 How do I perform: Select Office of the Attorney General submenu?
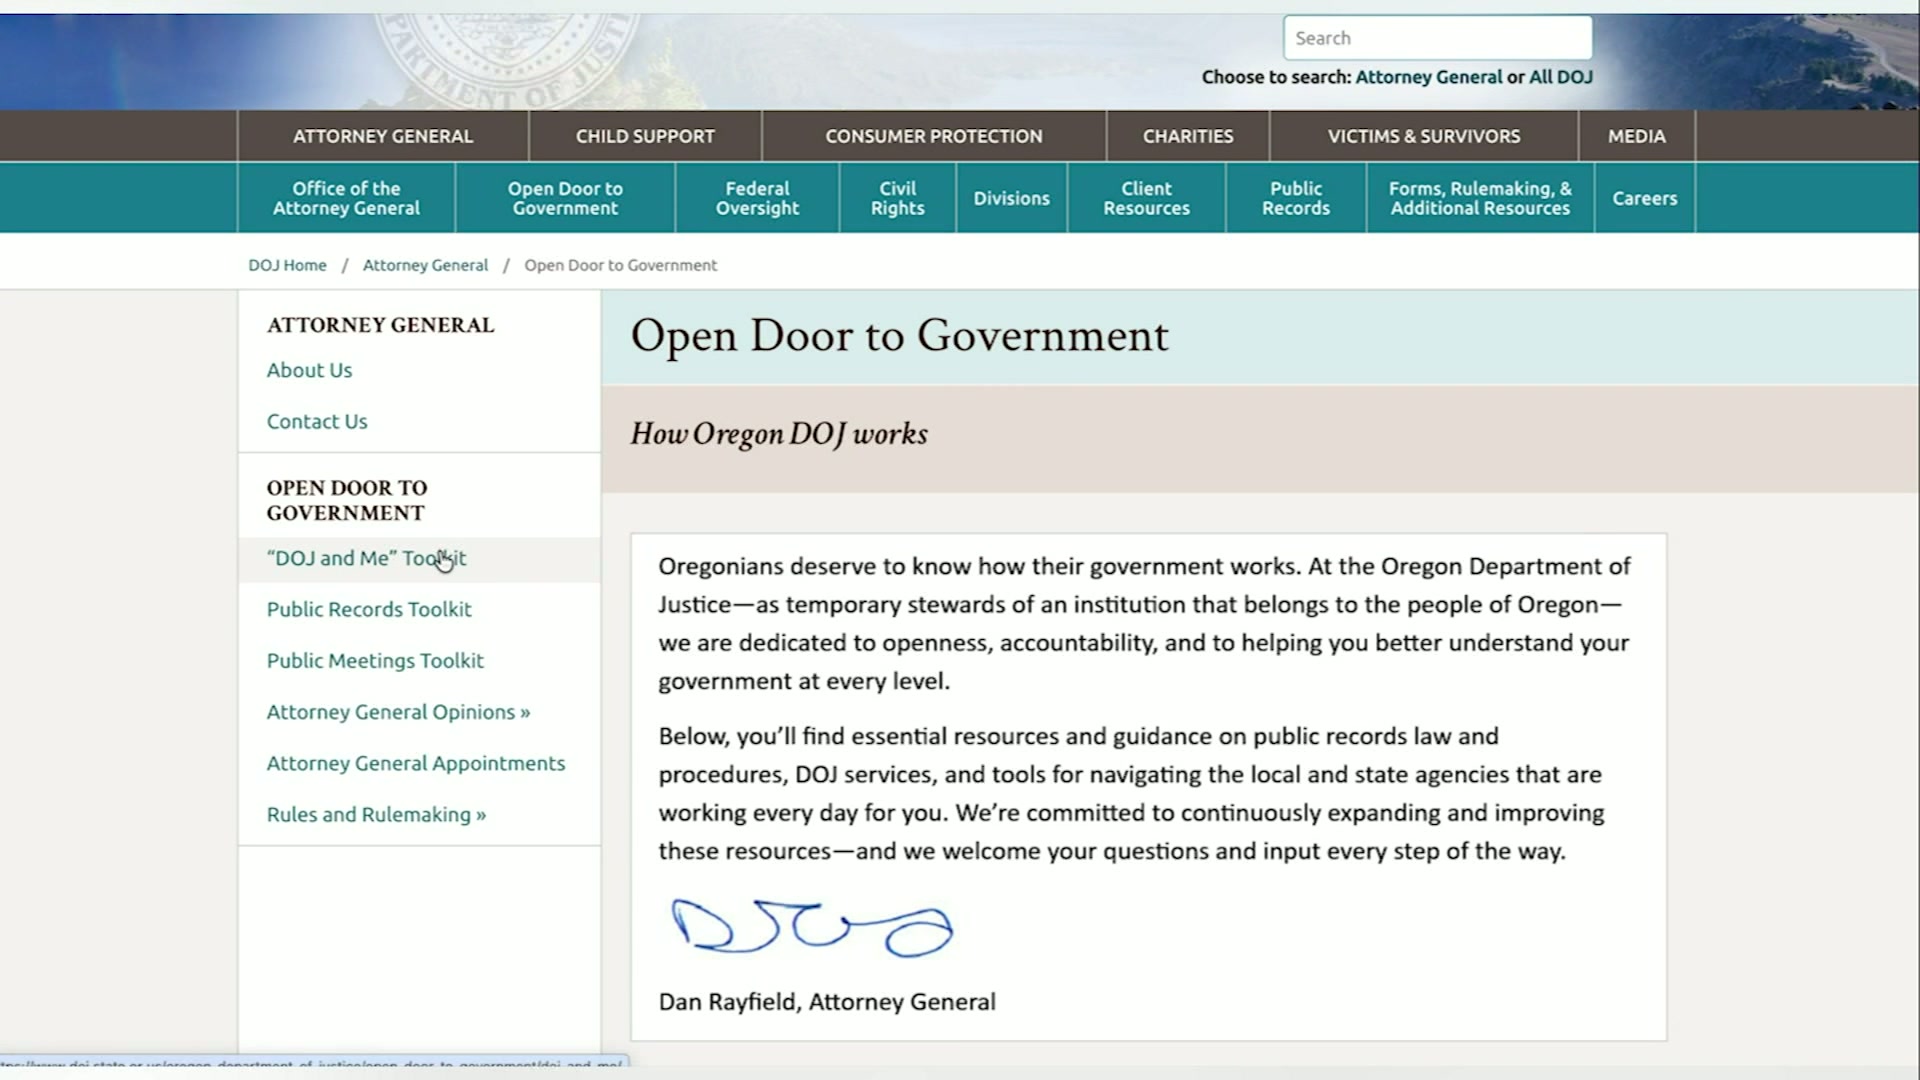click(346, 198)
